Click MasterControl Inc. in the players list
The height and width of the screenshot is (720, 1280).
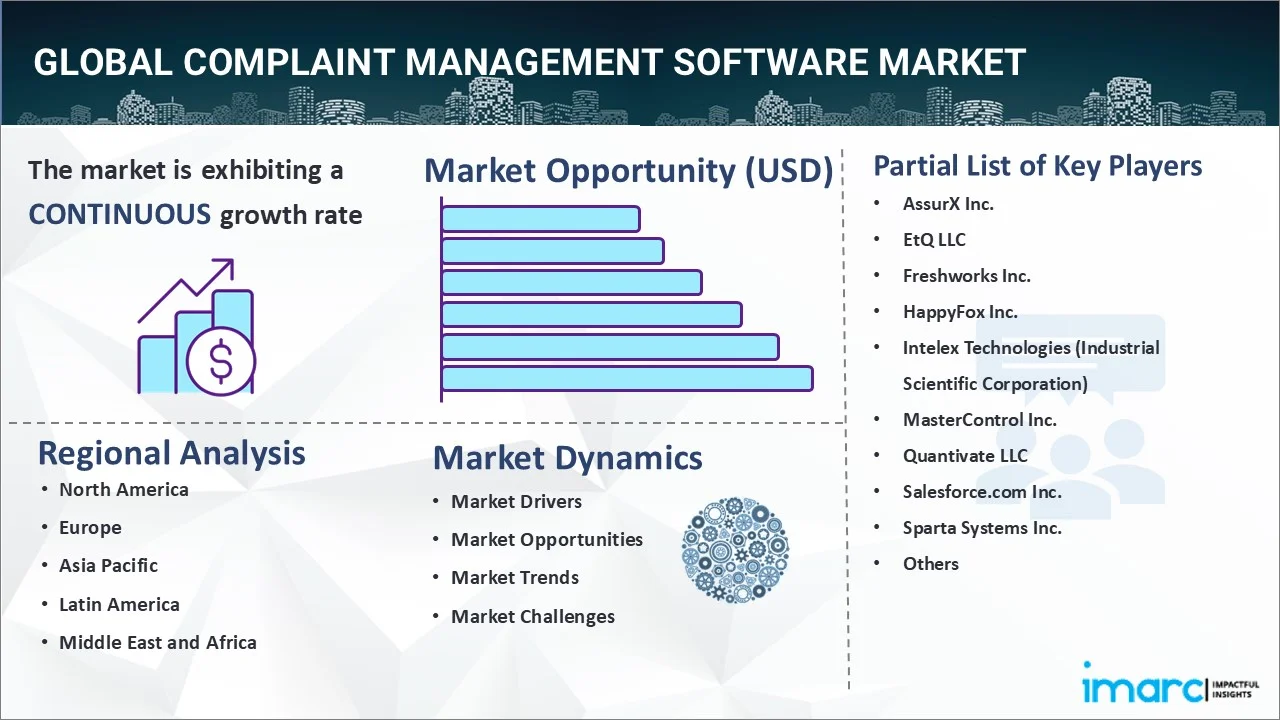(979, 419)
